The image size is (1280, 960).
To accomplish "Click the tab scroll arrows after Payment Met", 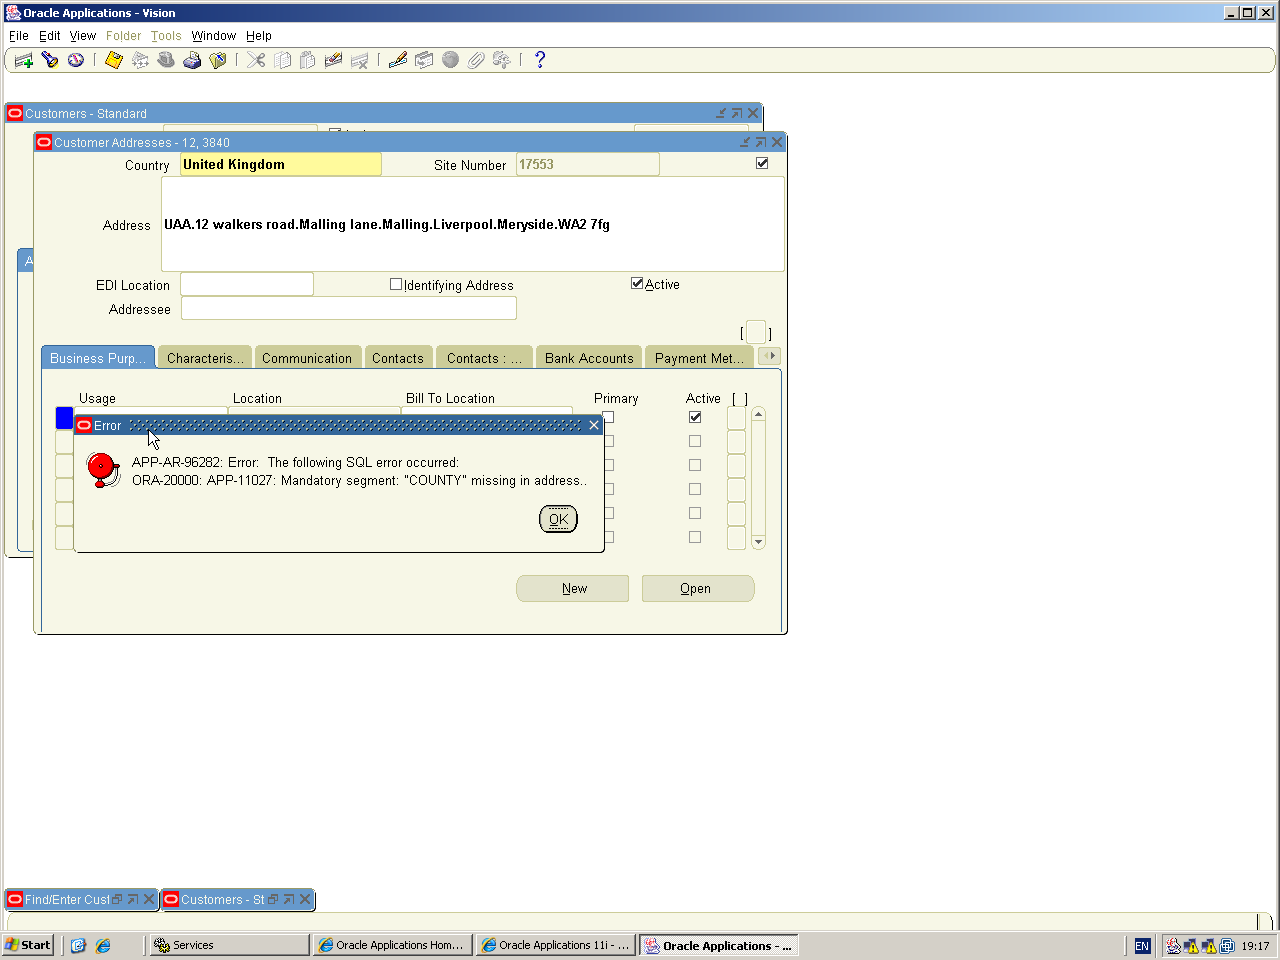I will click(769, 356).
